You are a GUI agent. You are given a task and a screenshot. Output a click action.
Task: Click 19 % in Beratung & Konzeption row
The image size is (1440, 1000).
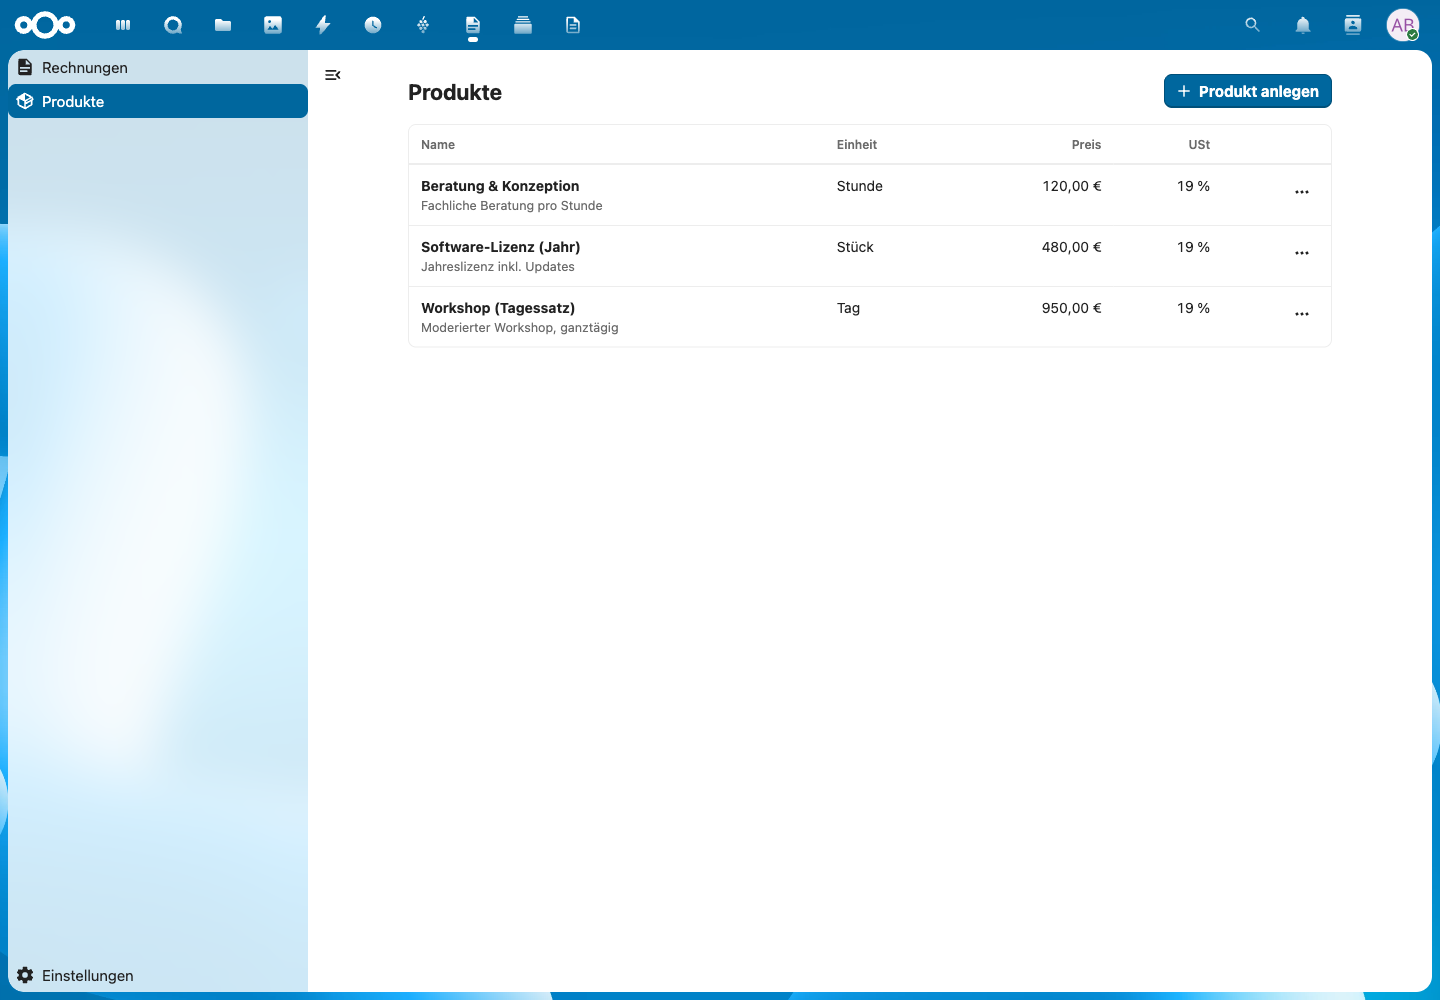tap(1193, 186)
